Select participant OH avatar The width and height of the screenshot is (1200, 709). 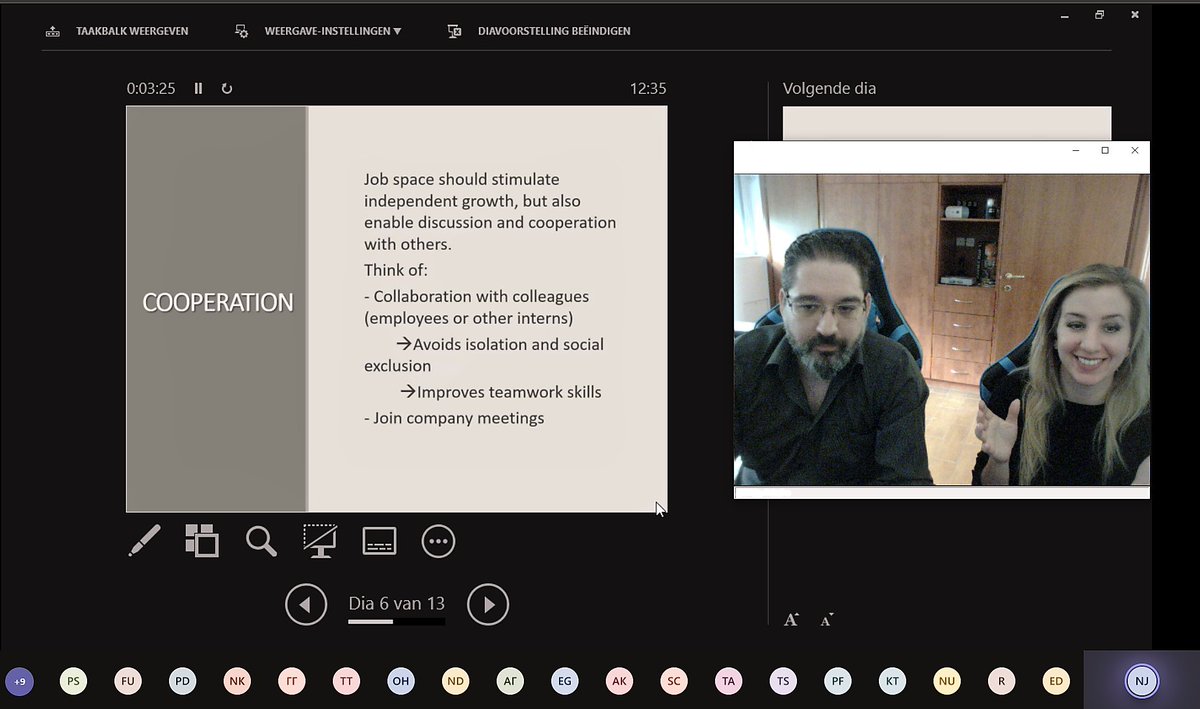(401, 682)
